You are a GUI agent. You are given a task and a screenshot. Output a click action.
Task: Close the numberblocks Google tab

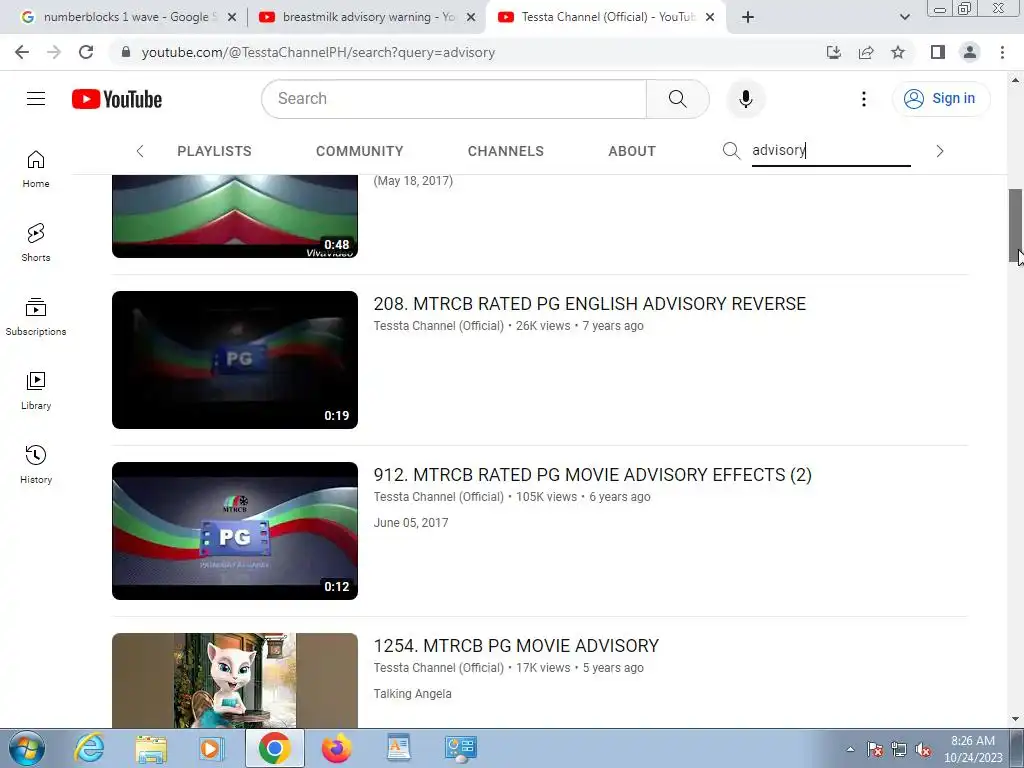[232, 18]
